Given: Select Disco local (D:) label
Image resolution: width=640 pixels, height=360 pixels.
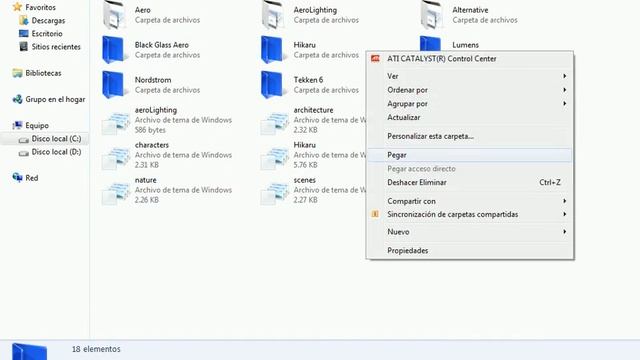Looking at the screenshot, I should pyautogui.click(x=56, y=152).
